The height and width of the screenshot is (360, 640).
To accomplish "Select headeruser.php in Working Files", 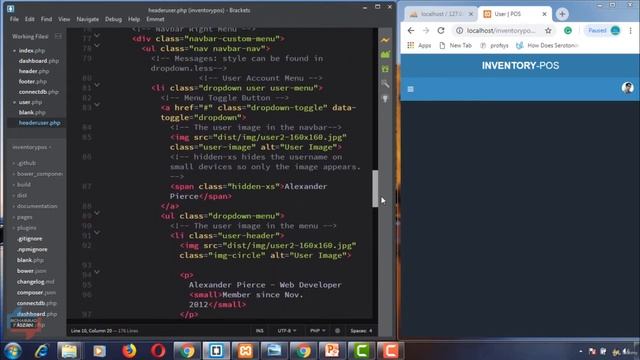I will click(39, 122).
